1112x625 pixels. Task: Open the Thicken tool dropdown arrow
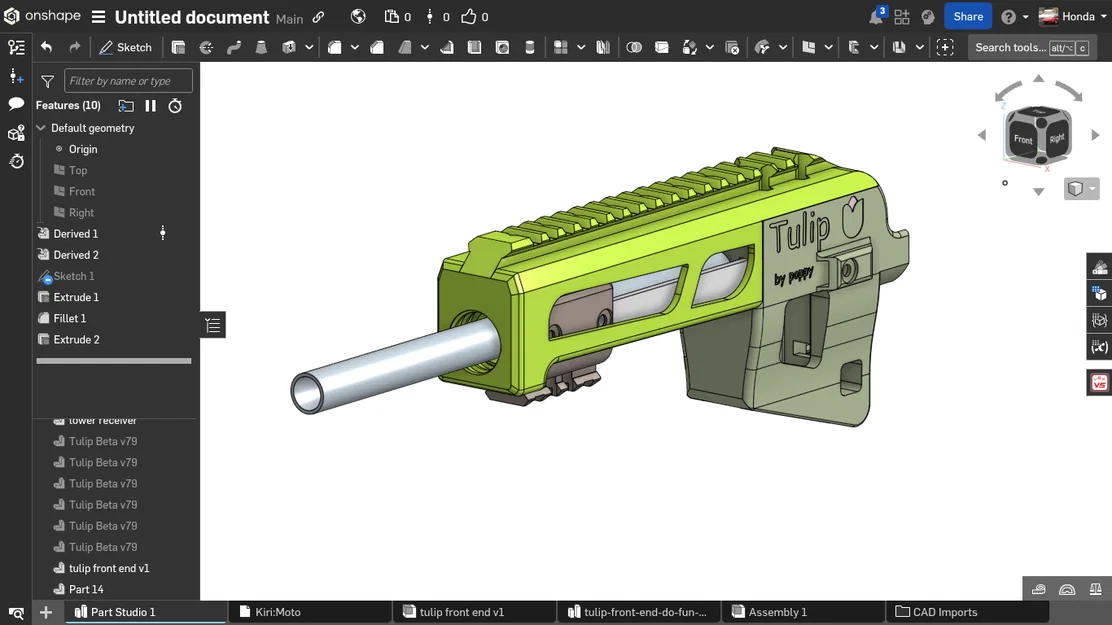pos(309,48)
